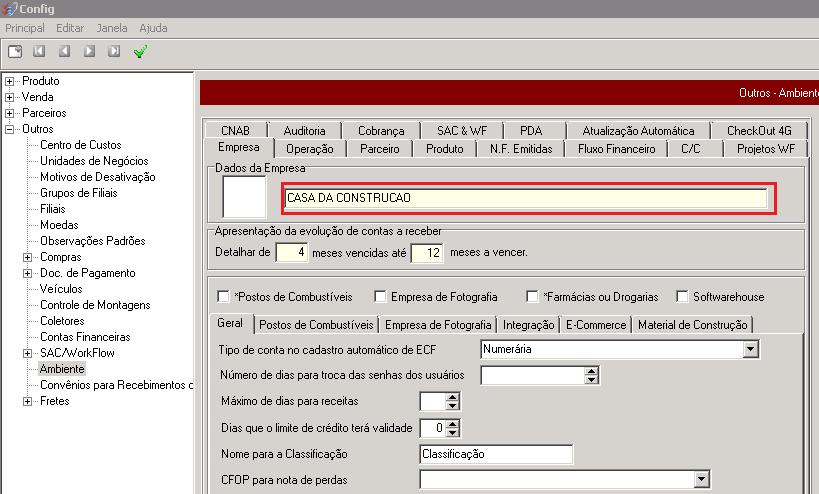
Task: Go to the previous record
Action: [65, 51]
